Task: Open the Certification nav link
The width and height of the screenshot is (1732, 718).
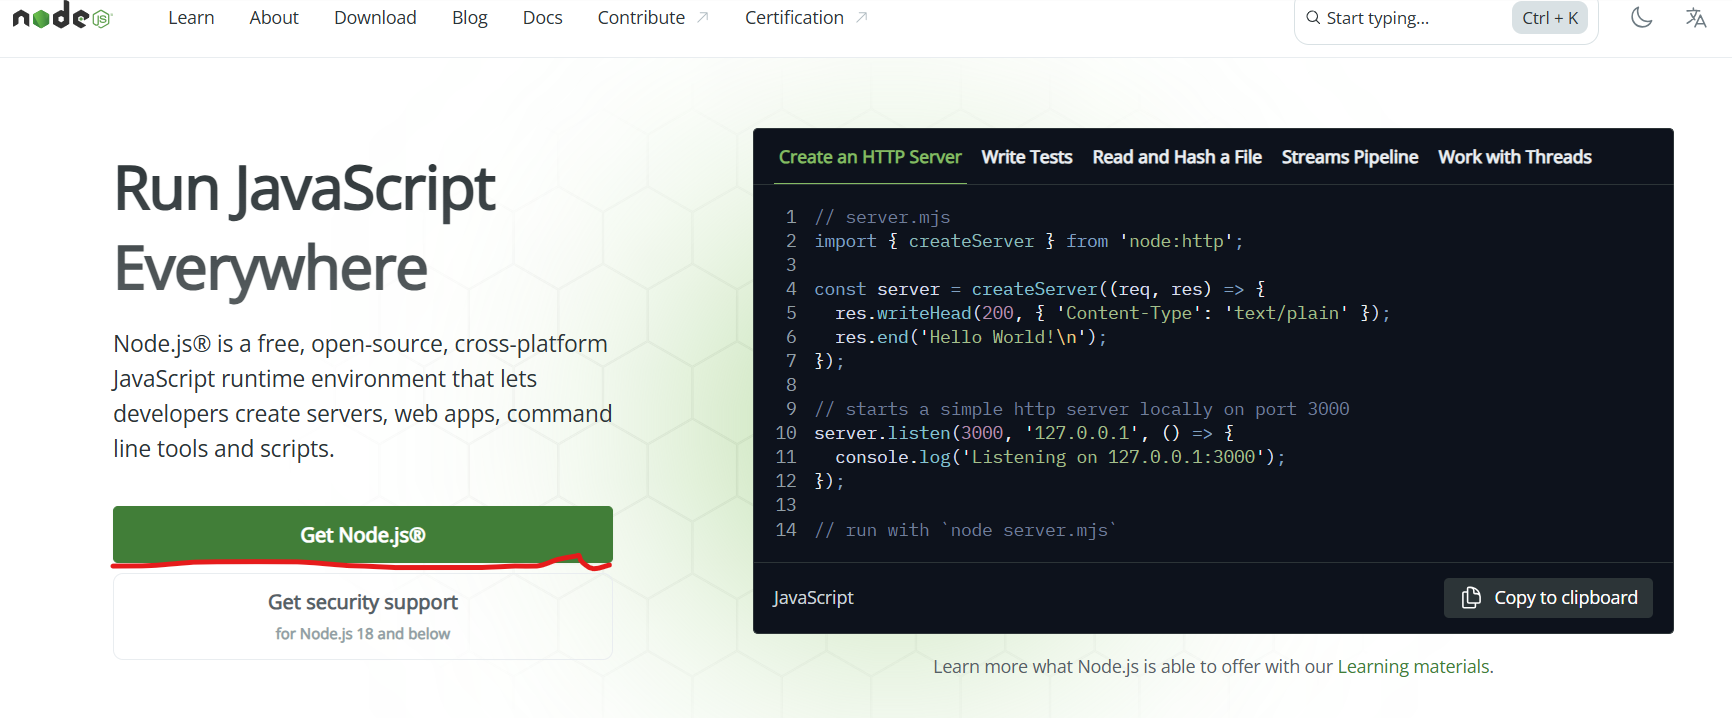Action: tap(794, 18)
